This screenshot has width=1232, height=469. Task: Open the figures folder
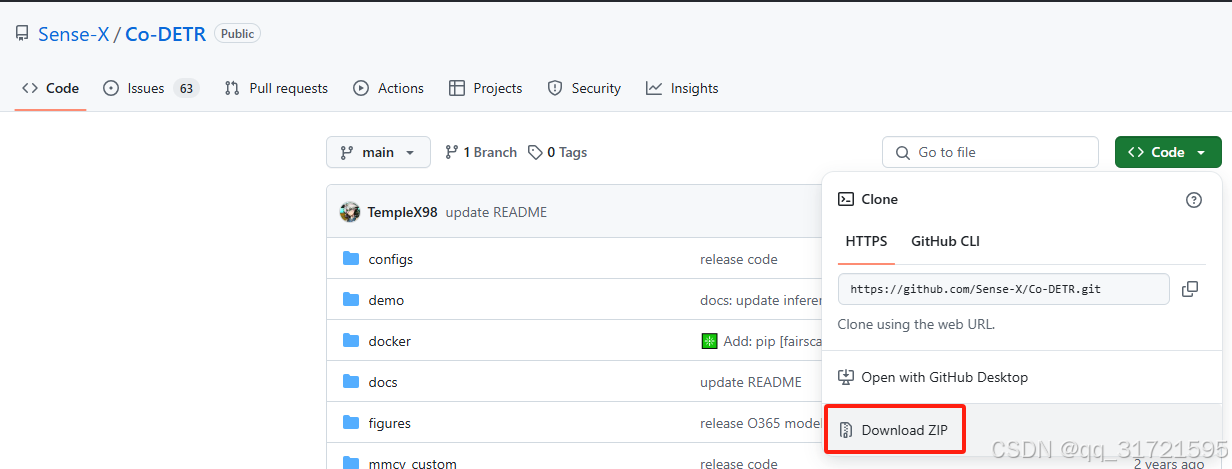(x=390, y=423)
